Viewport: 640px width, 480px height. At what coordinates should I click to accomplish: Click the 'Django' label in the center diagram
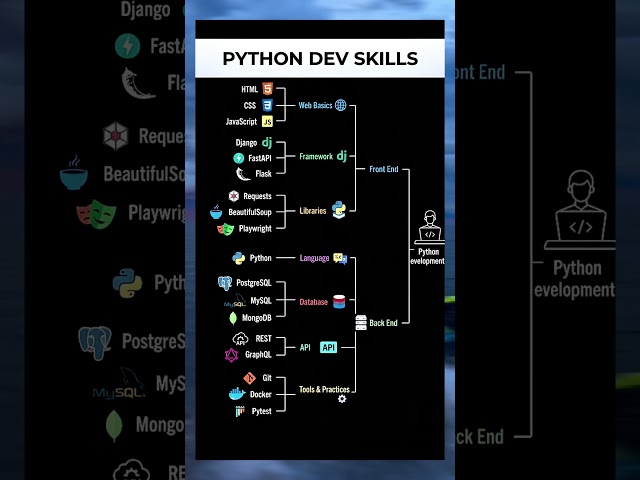(246, 143)
